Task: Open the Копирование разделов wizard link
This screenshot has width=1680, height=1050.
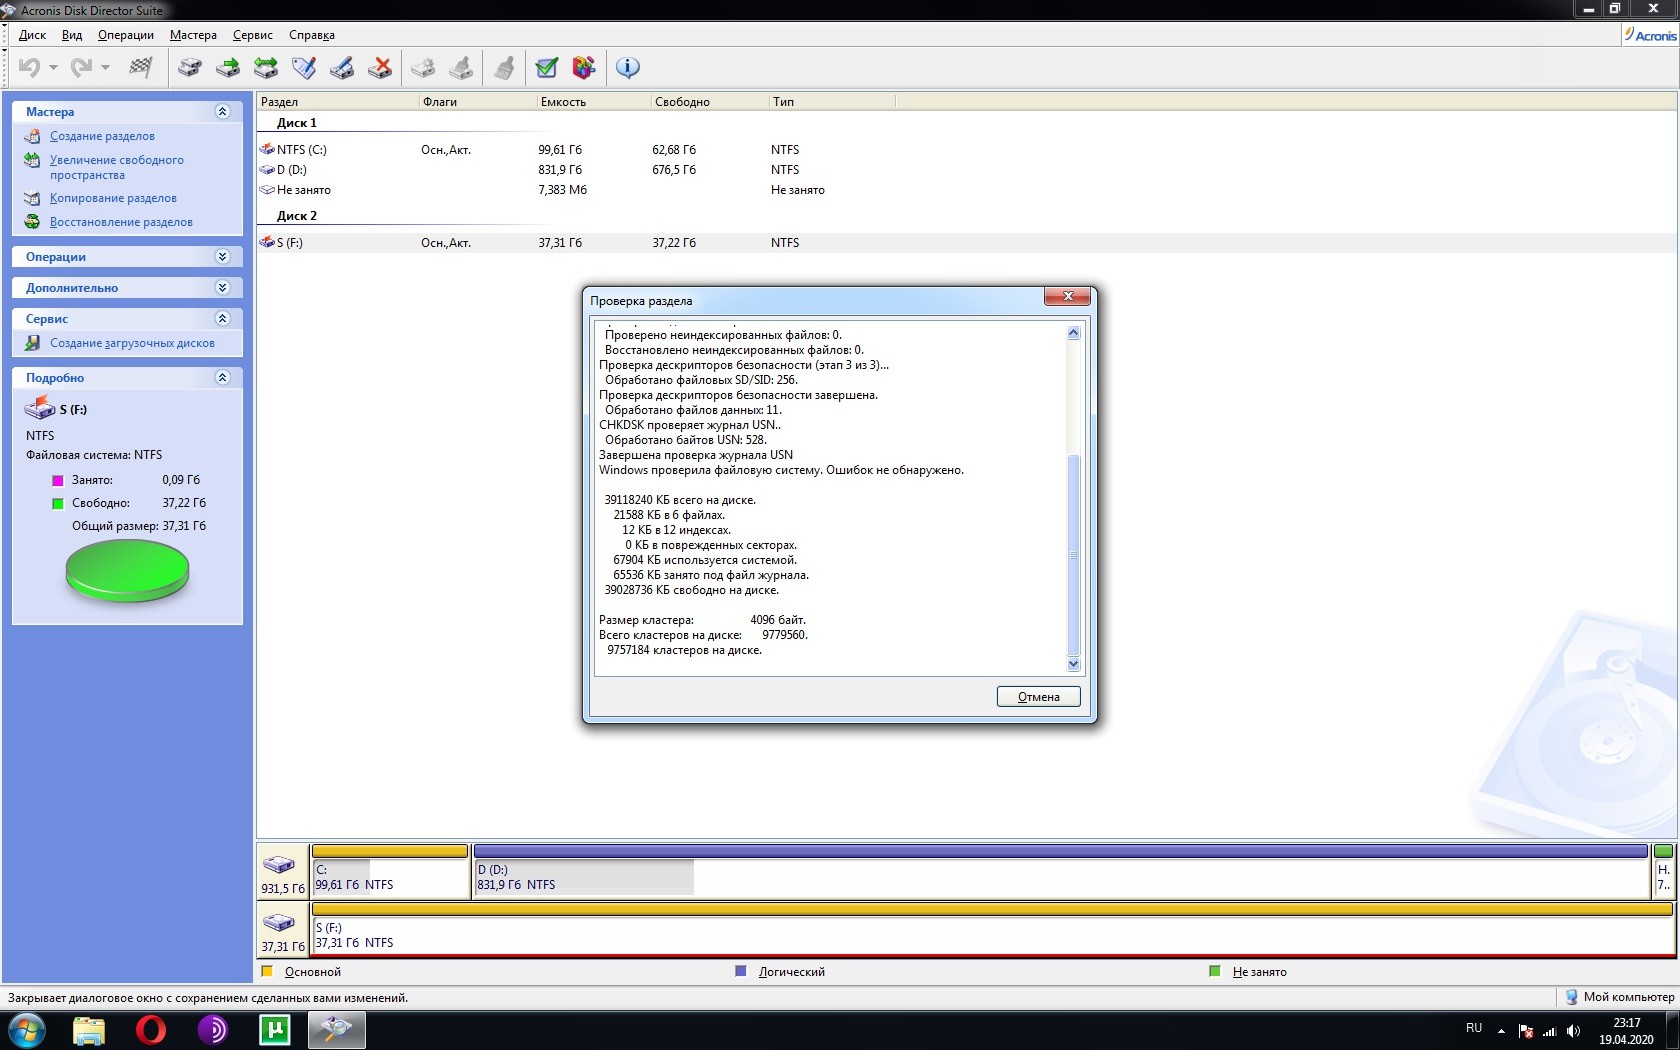Action: point(113,198)
